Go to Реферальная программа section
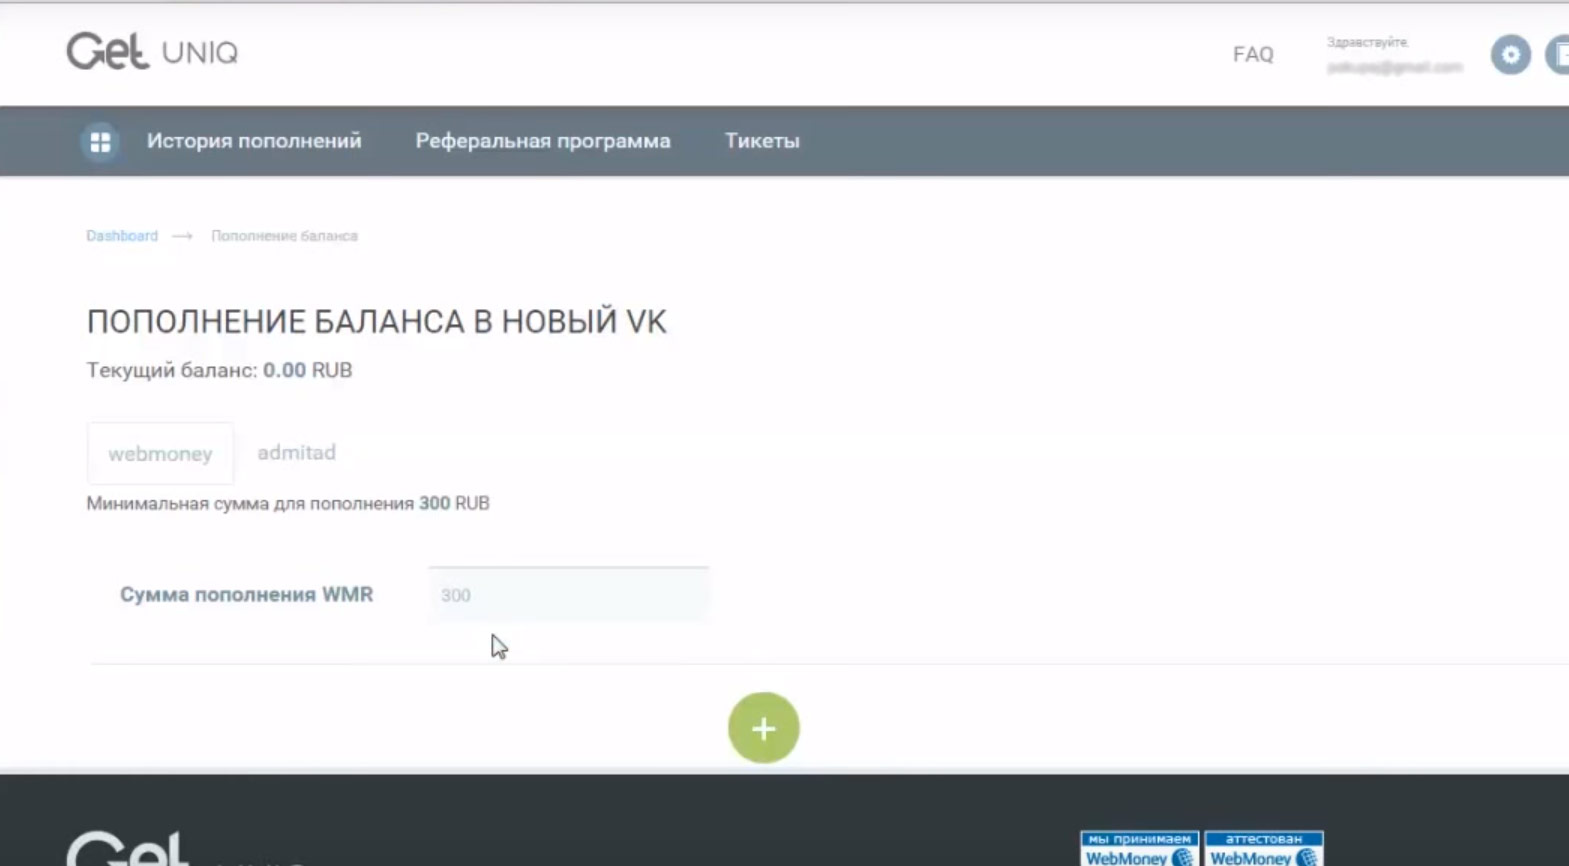The height and width of the screenshot is (866, 1569). pyautogui.click(x=542, y=141)
